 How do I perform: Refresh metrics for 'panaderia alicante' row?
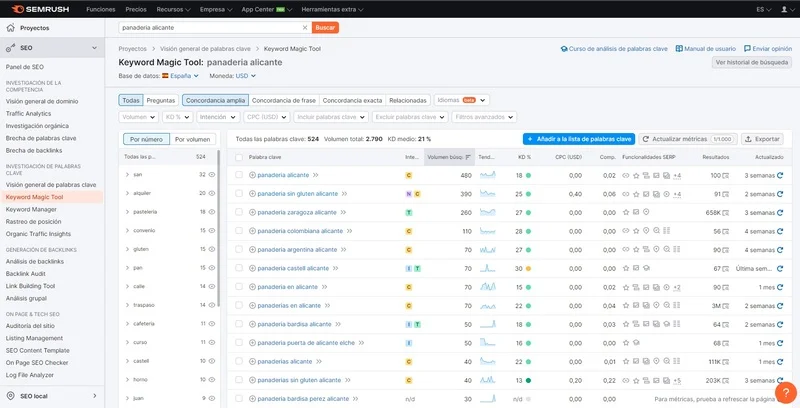[780, 175]
